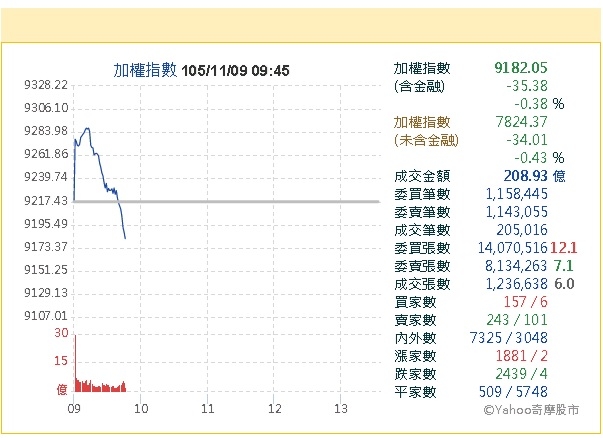Click the volume axis label 30
The image size is (603, 438).
point(61,333)
